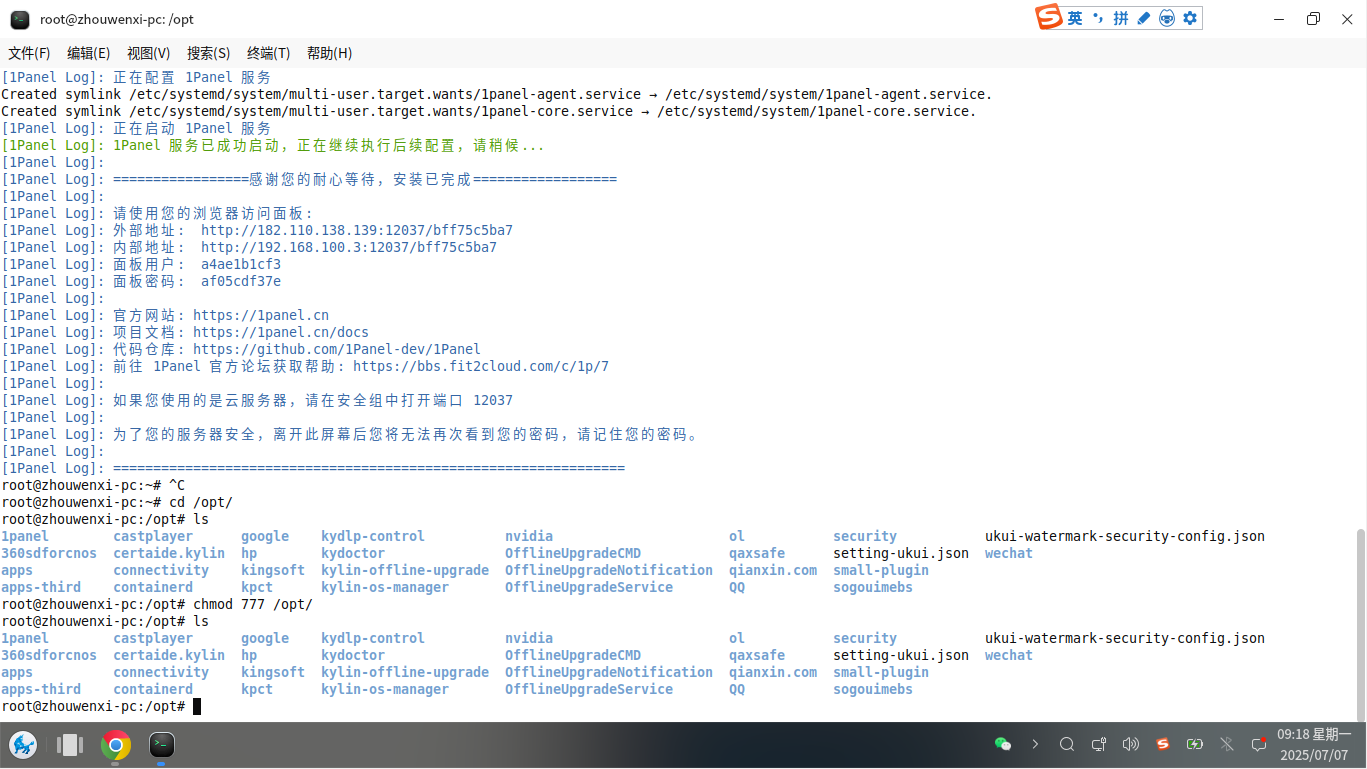Click the Sogou input method logo
The height and width of the screenshot is (769, 1367).
click(x=1049, y=18)
